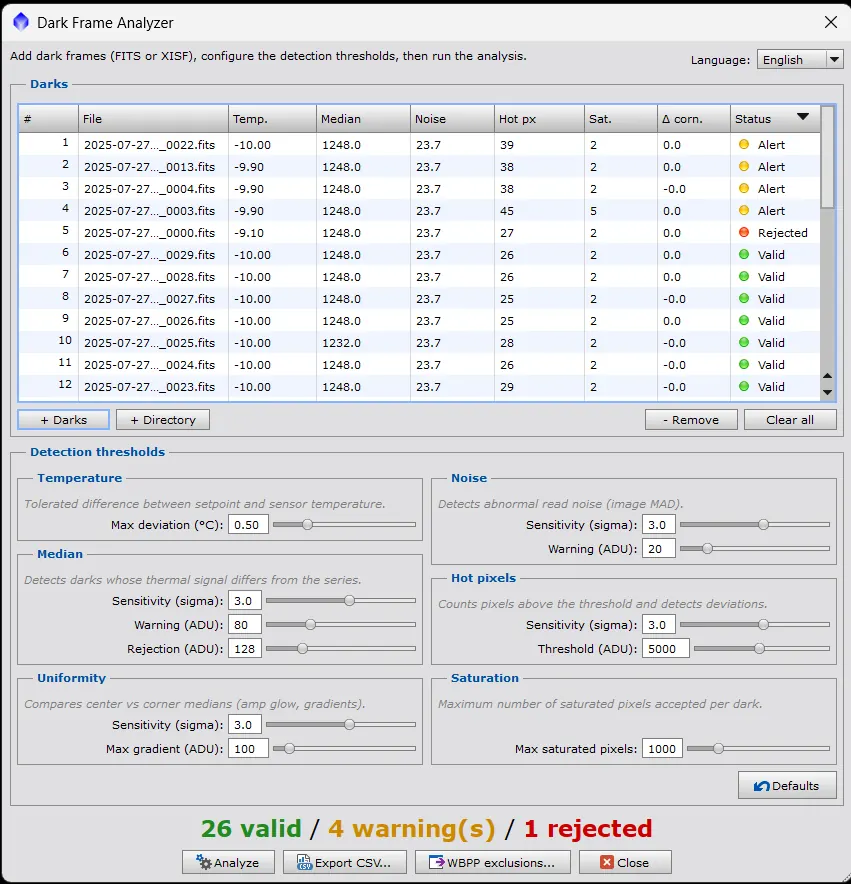Sort by the Hot px column header
This screenshot has height=884, width=851.
tap(539, 119)
